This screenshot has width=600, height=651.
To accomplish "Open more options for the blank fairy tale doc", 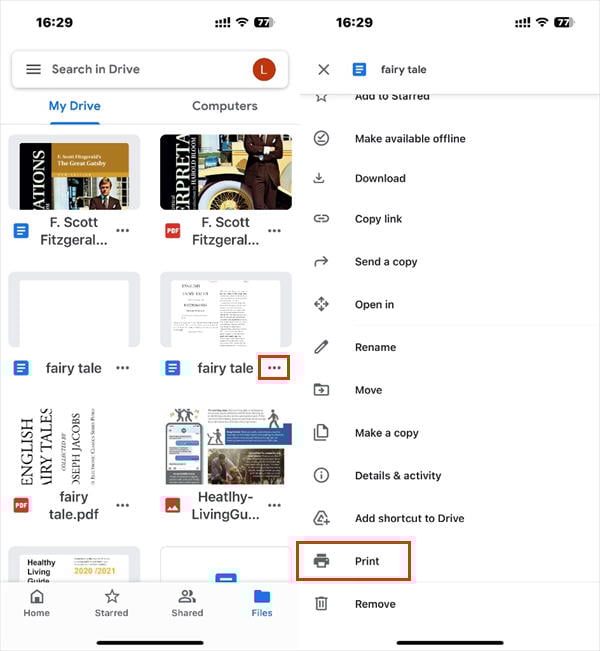I will pyautogui.click(x=122, y=368).
